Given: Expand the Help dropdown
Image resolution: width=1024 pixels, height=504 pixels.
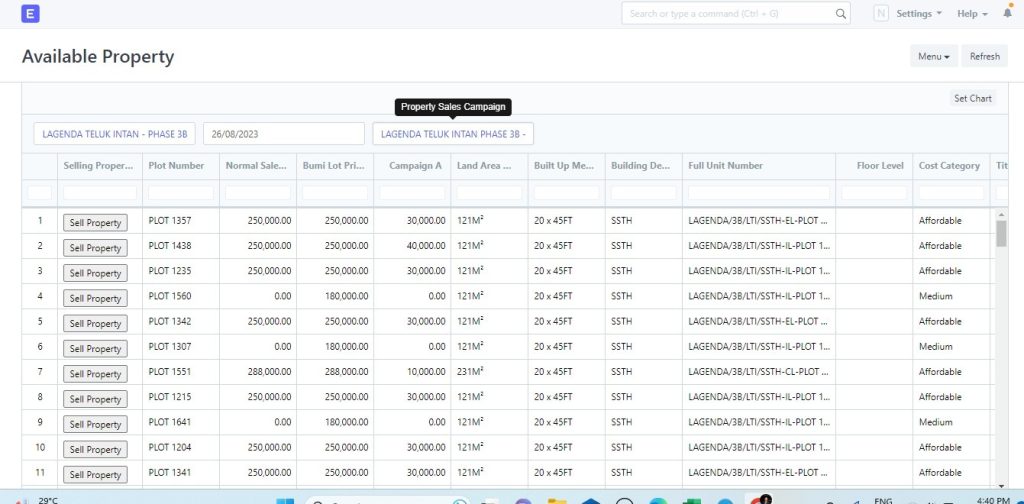Looking at the screenshot, I should pyautogui.click(x=972, y=14).
